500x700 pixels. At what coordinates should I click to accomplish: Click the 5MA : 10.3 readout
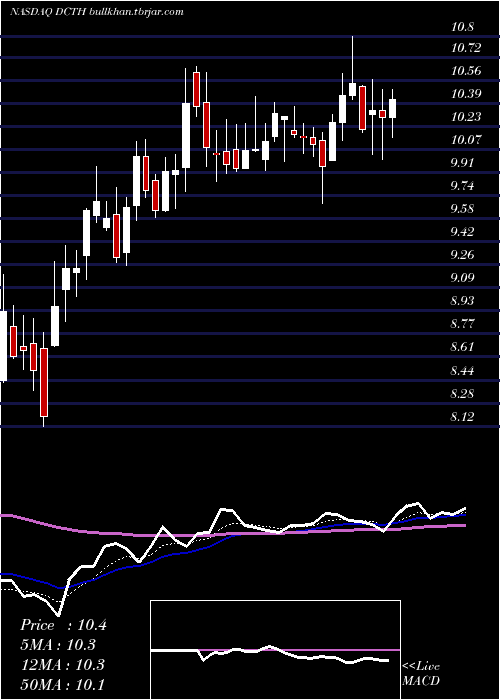tap(58, 645)
